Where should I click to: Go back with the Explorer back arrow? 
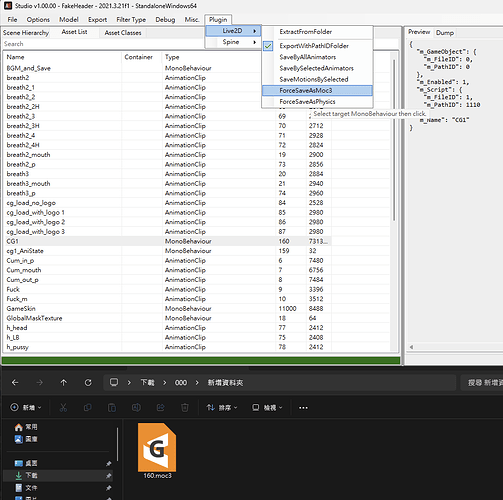coord(15,383)
